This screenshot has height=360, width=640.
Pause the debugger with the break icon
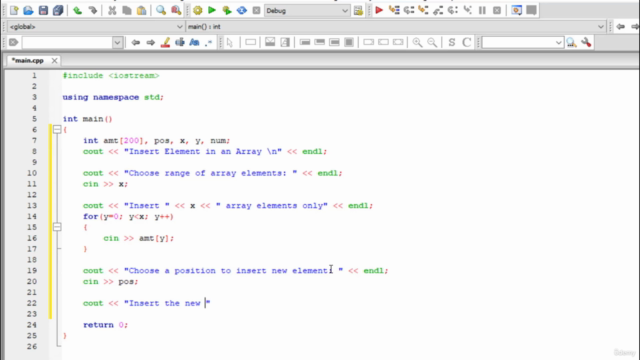point(482,10)
